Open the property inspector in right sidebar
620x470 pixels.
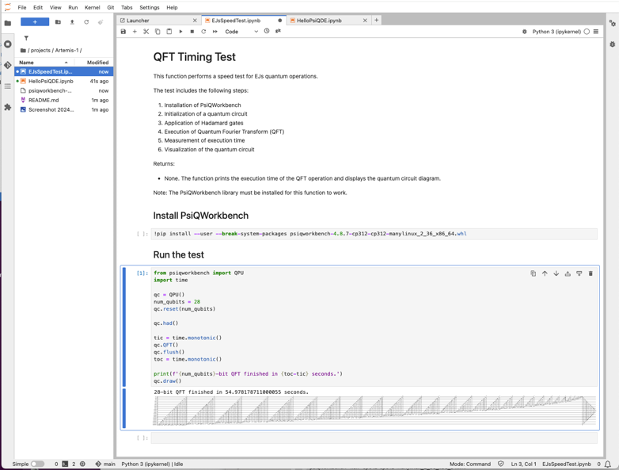click(x=612, y=23)
